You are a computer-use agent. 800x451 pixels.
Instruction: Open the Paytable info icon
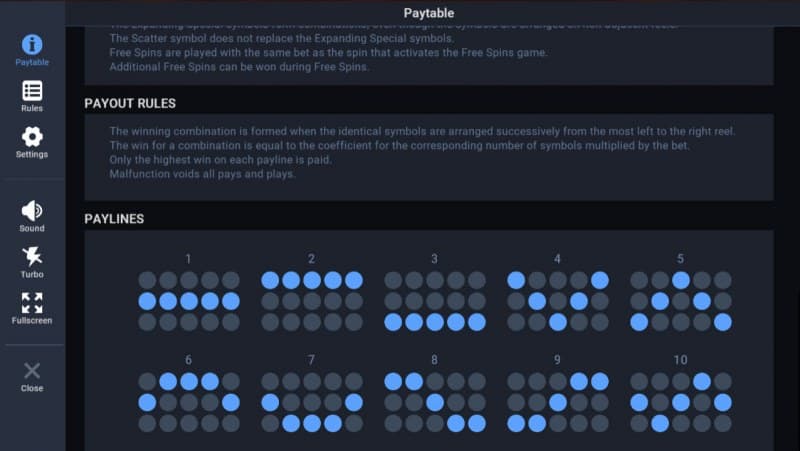(32, 44)
